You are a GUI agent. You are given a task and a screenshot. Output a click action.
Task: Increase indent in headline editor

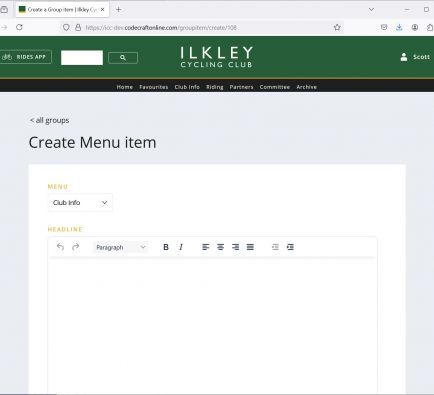(x=290, y=247)
